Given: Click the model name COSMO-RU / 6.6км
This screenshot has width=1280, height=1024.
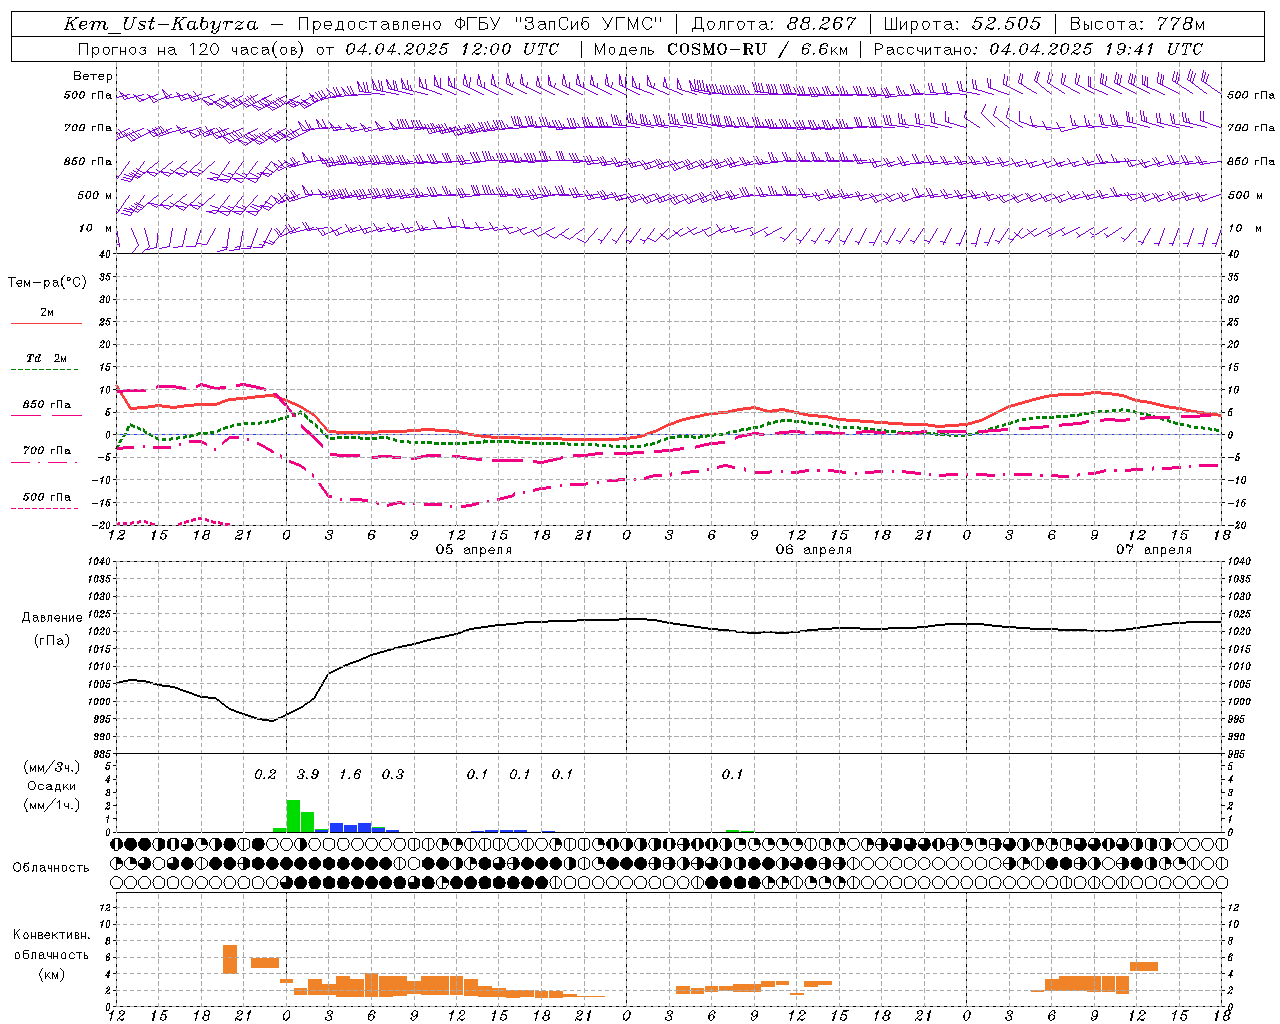Looking at the screenshot, I should (x=758, y=49).
